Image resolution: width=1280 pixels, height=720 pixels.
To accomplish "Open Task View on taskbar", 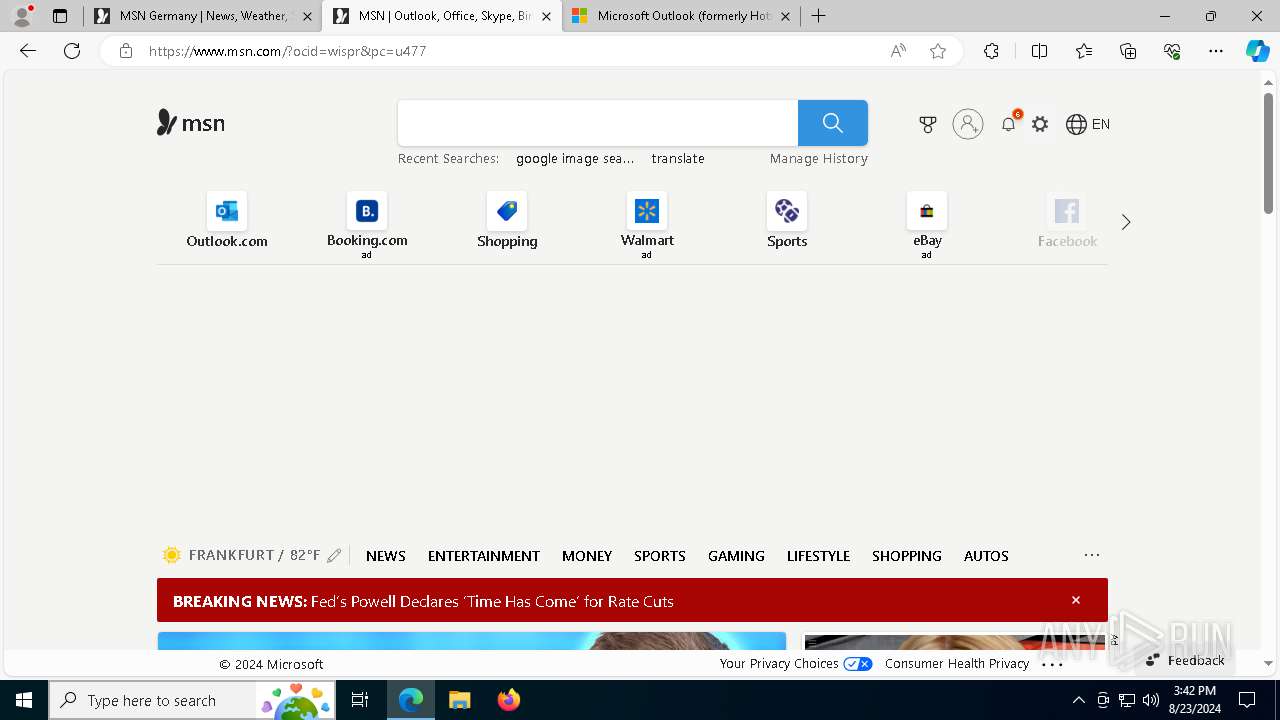I will tap(360, 700).
